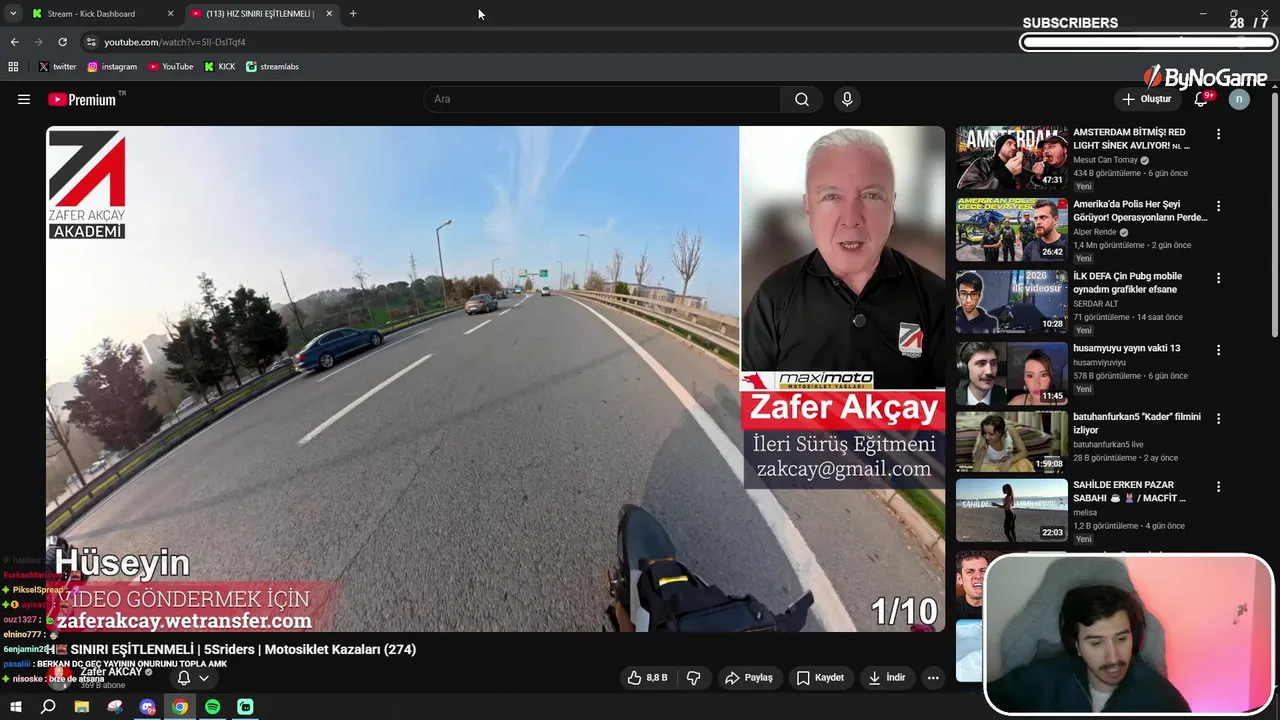Reload the page with refresh icon
This screenshot has height=720, width=1280.
62,42
